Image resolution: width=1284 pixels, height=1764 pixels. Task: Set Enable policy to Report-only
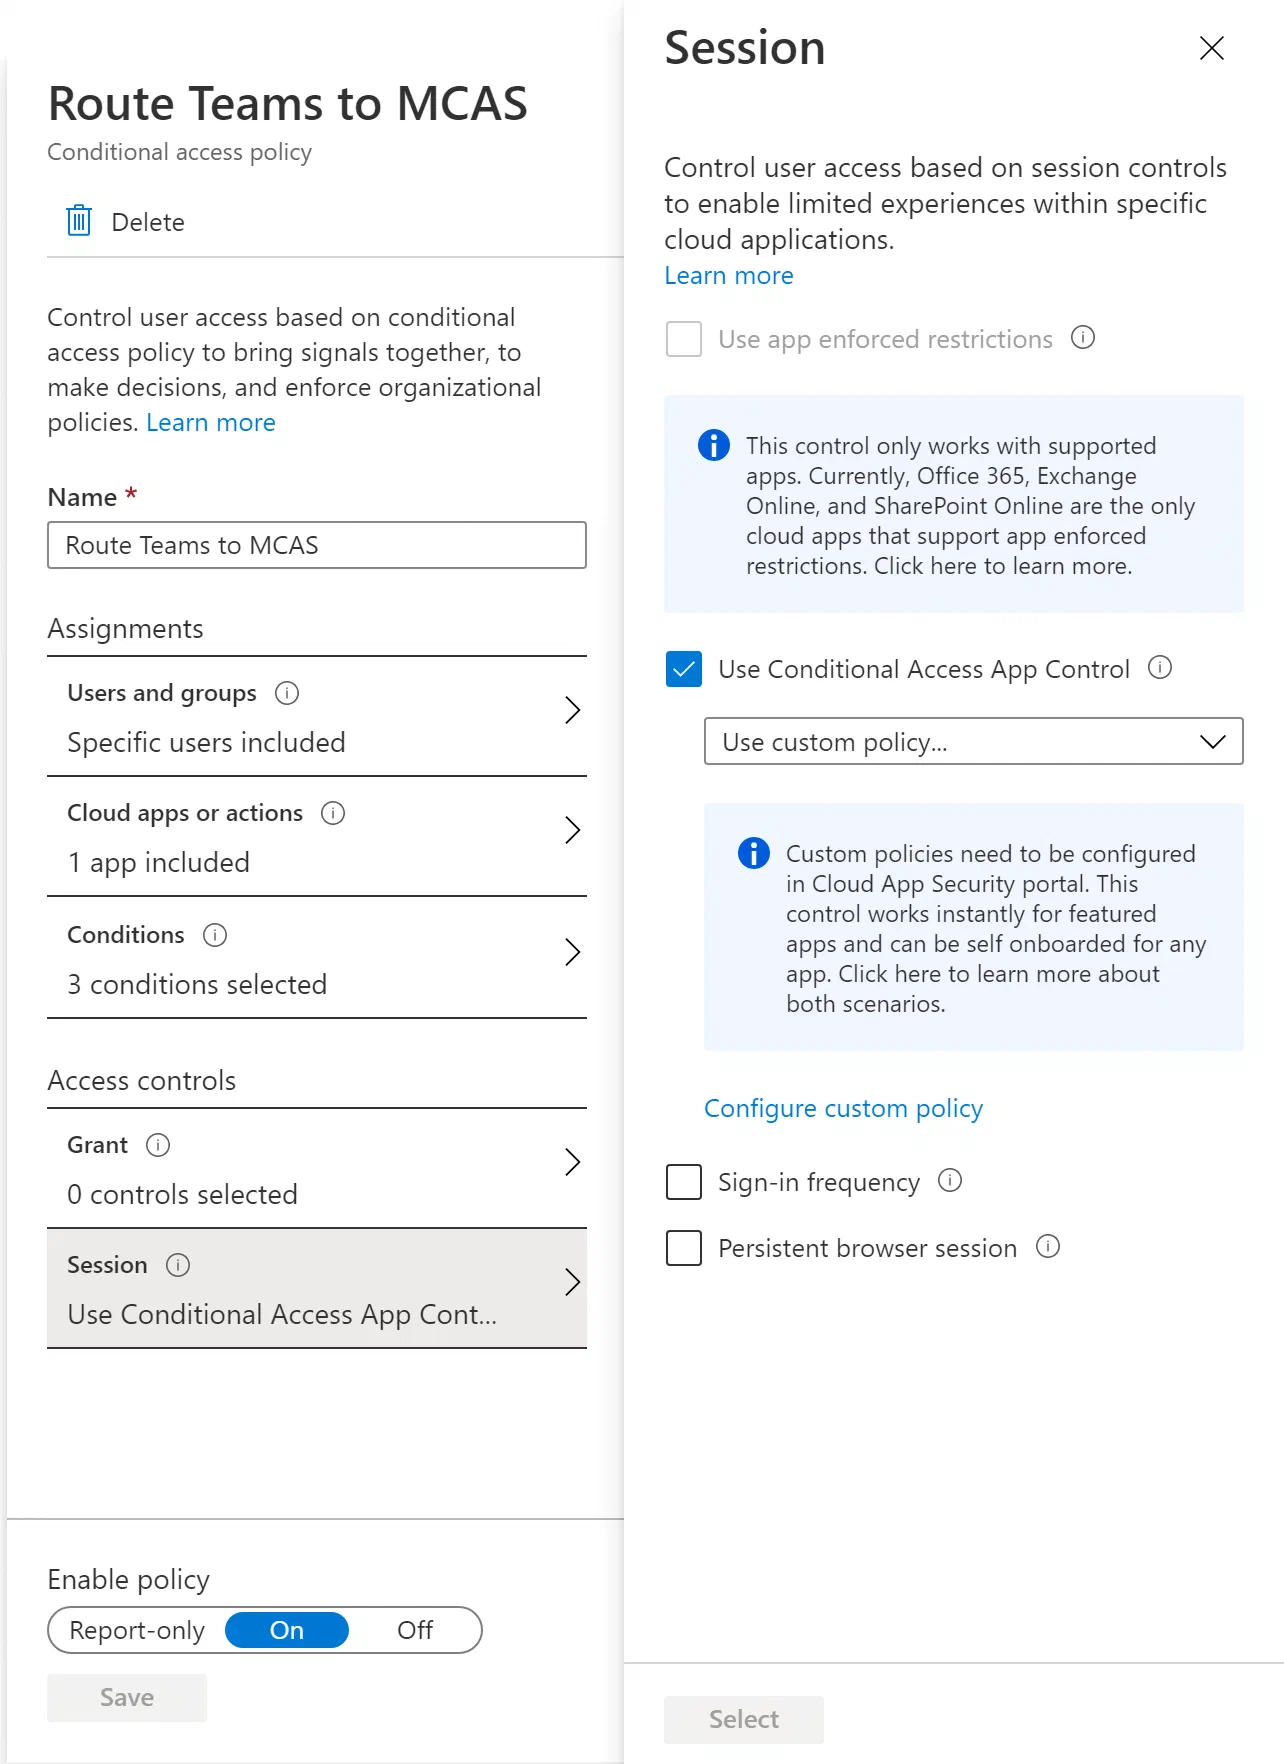pyautogui.click(x=137, y=1630)
